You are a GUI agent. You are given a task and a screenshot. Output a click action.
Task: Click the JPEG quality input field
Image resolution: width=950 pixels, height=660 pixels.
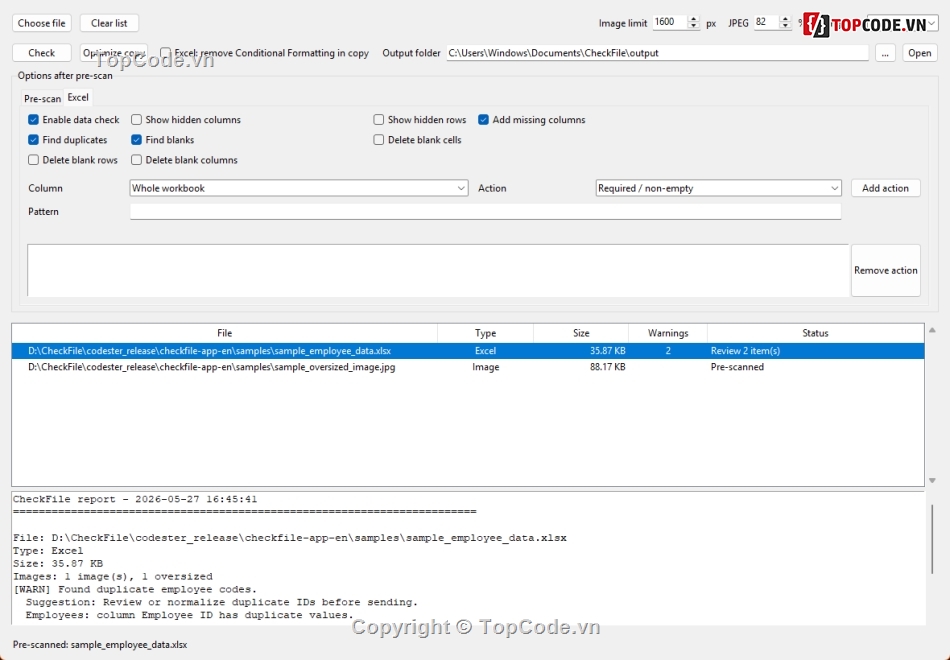tap(766, 22)
